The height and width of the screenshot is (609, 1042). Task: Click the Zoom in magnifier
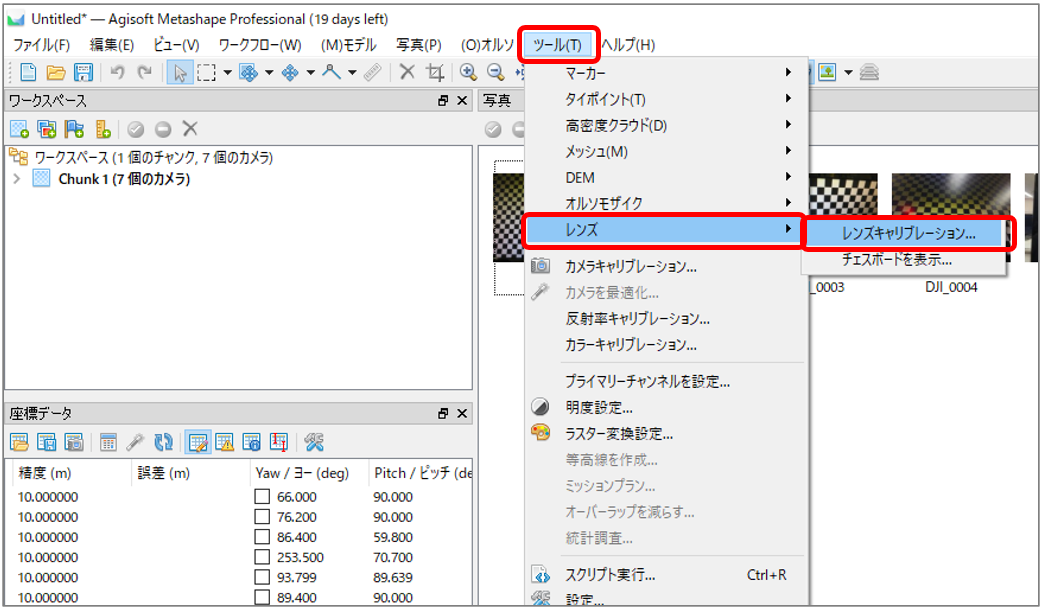pyautogui.click(x=468, y=72)
